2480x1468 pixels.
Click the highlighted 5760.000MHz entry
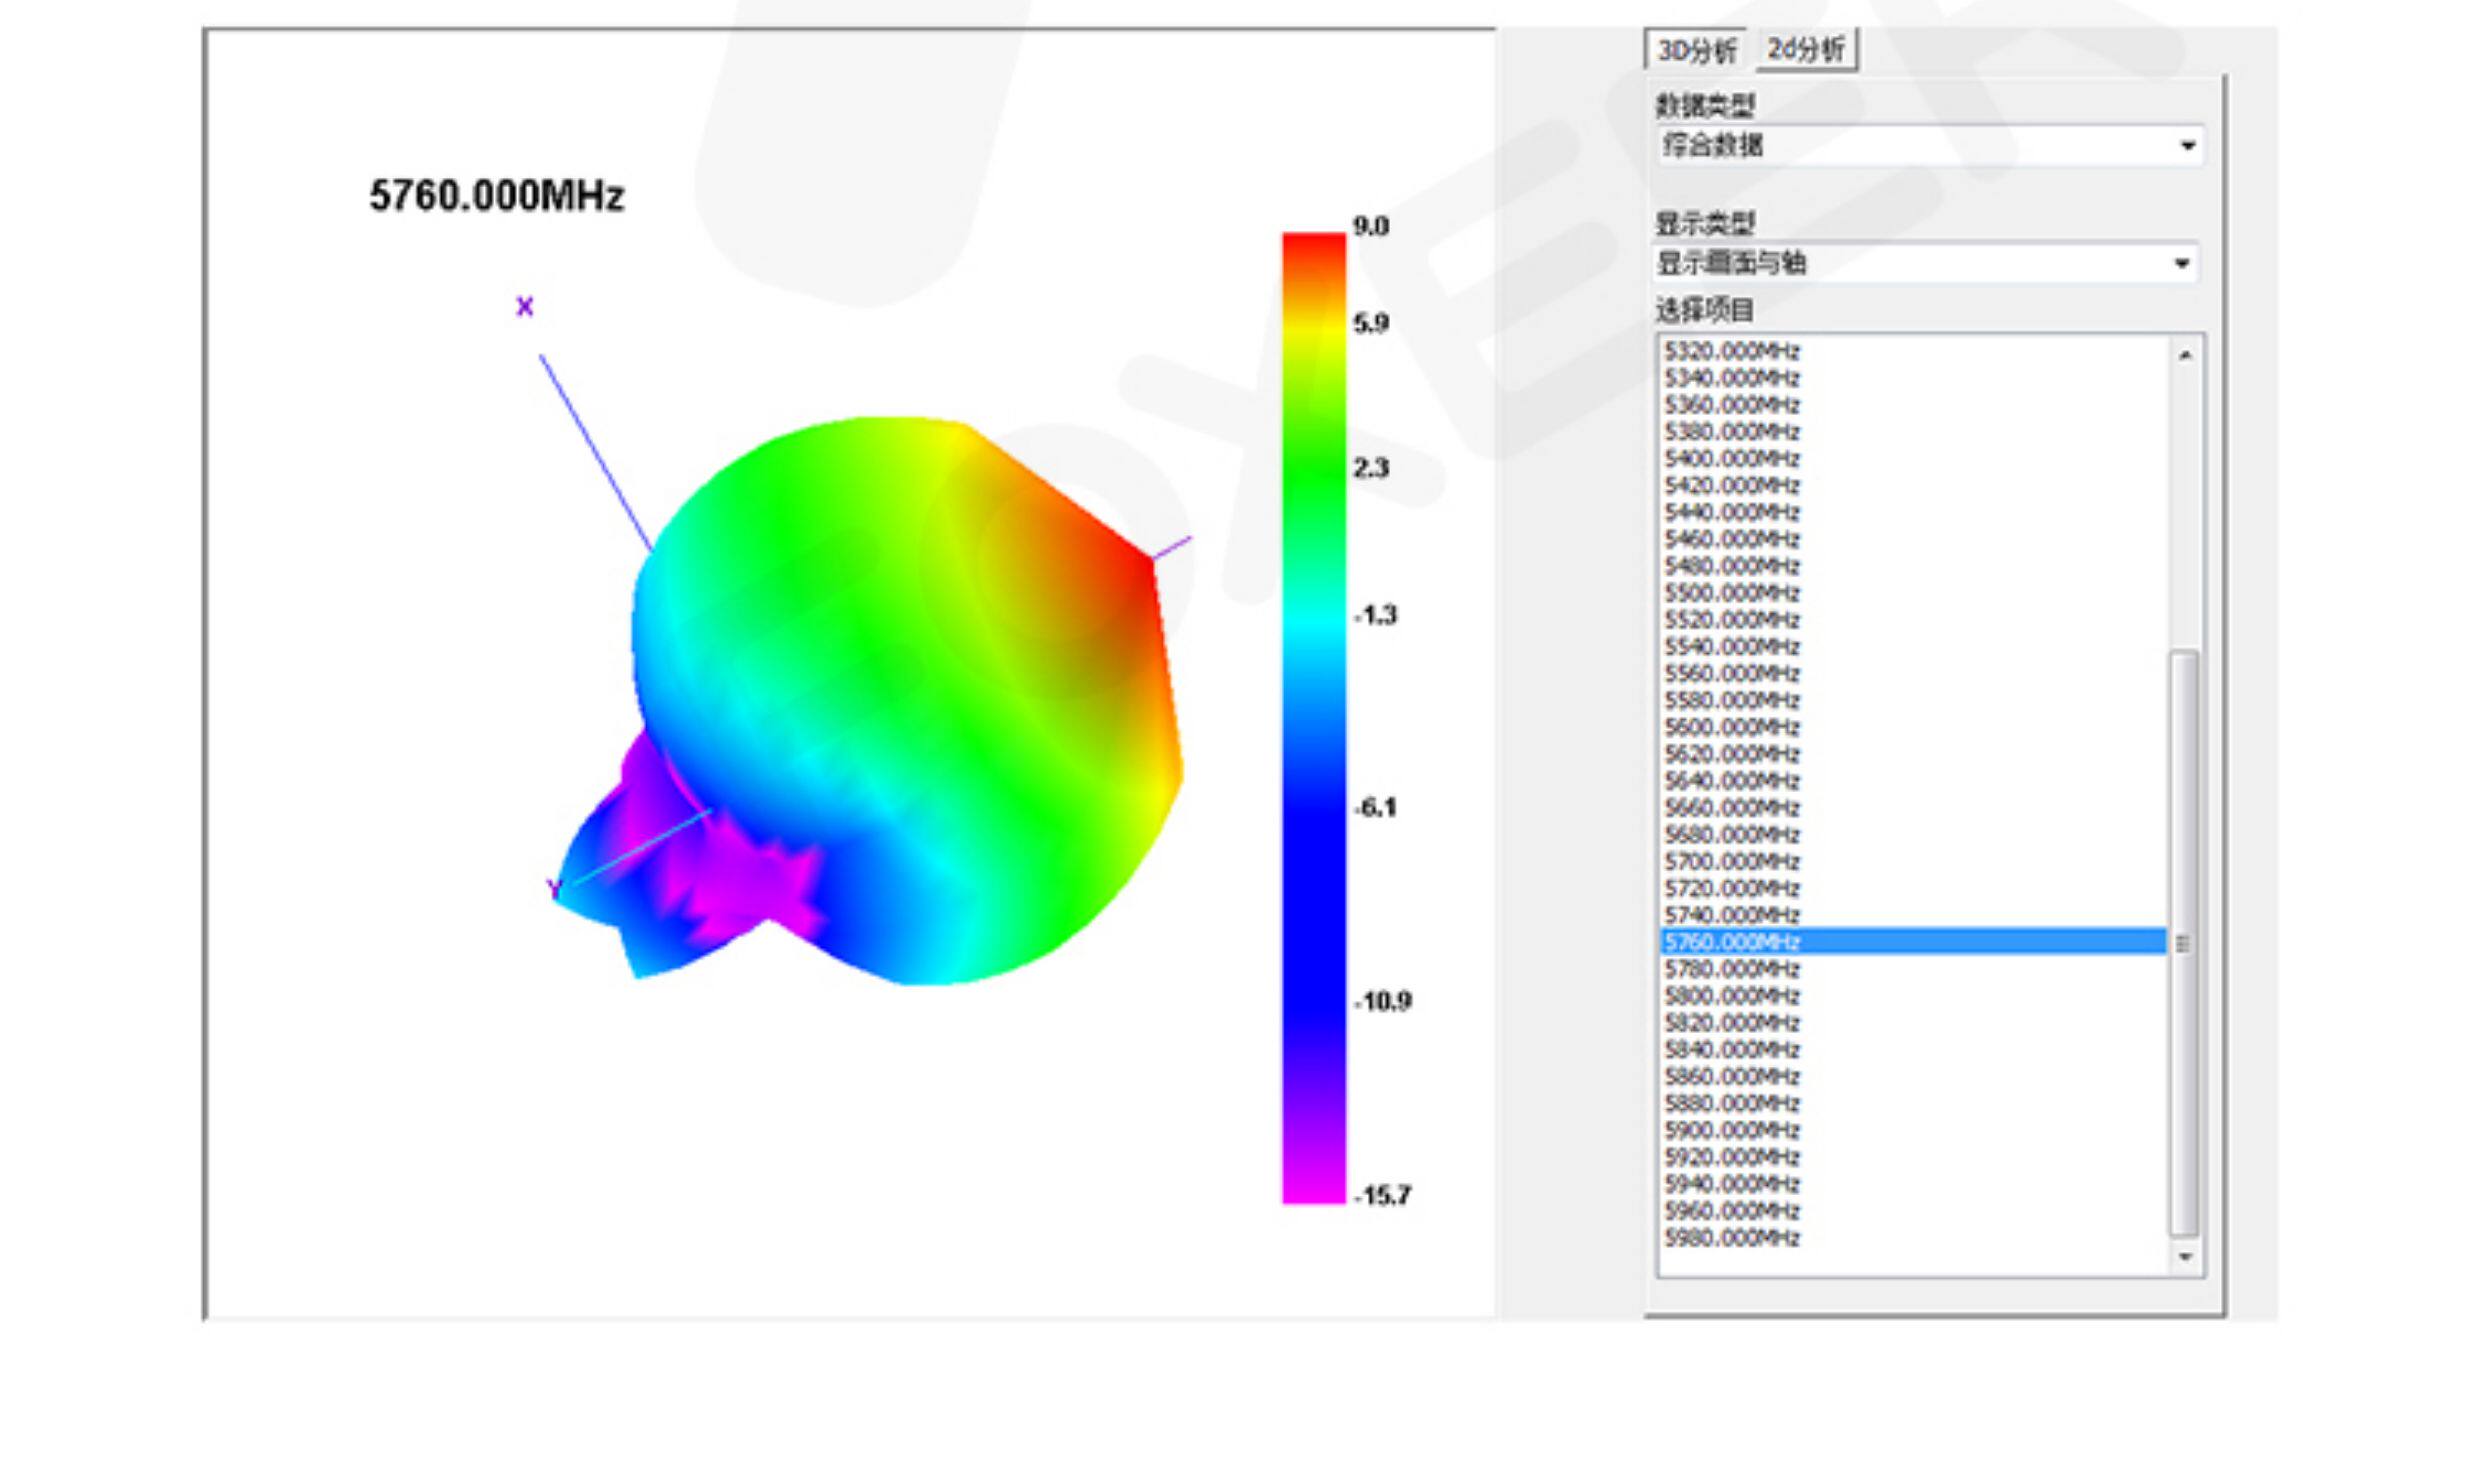coord(1732,942)
